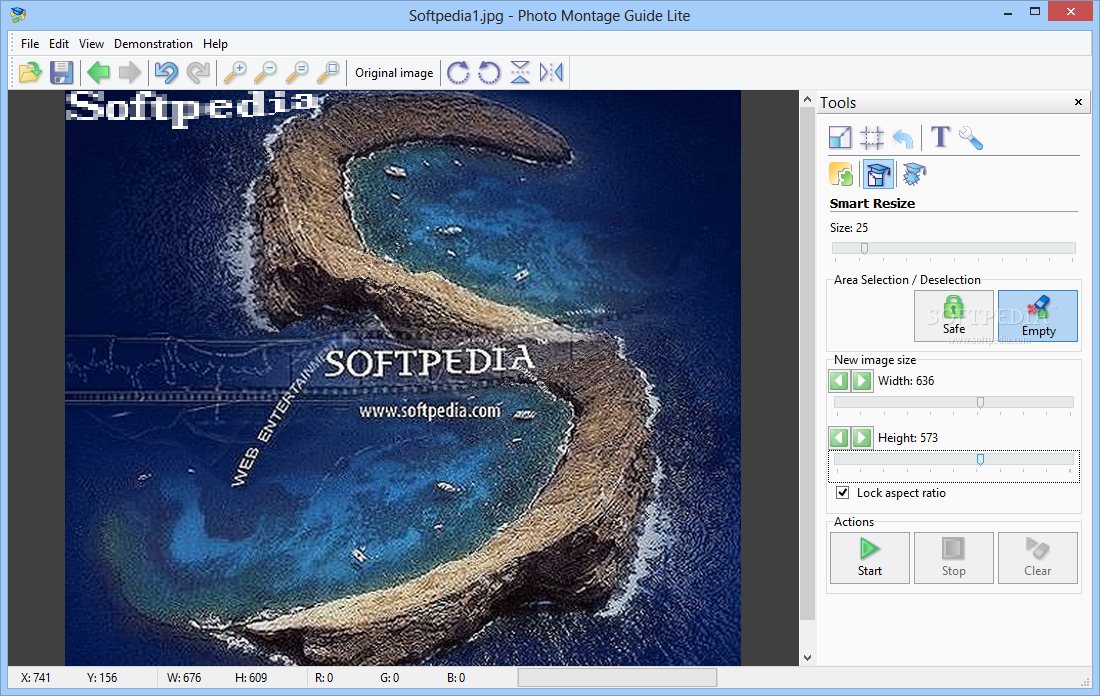The width and height of the screenshot is (1100, 696).
Task: Select the Crop tool in Tools panel
Action: point(872,138)
